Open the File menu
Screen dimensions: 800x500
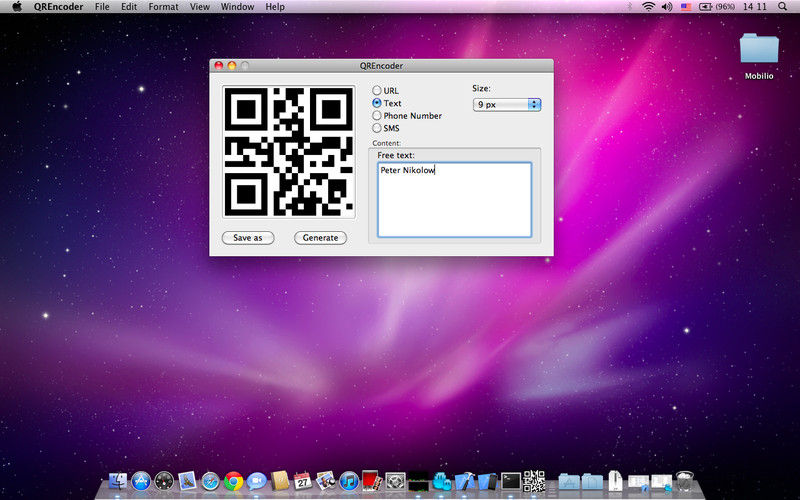click(x=102, y=7)
